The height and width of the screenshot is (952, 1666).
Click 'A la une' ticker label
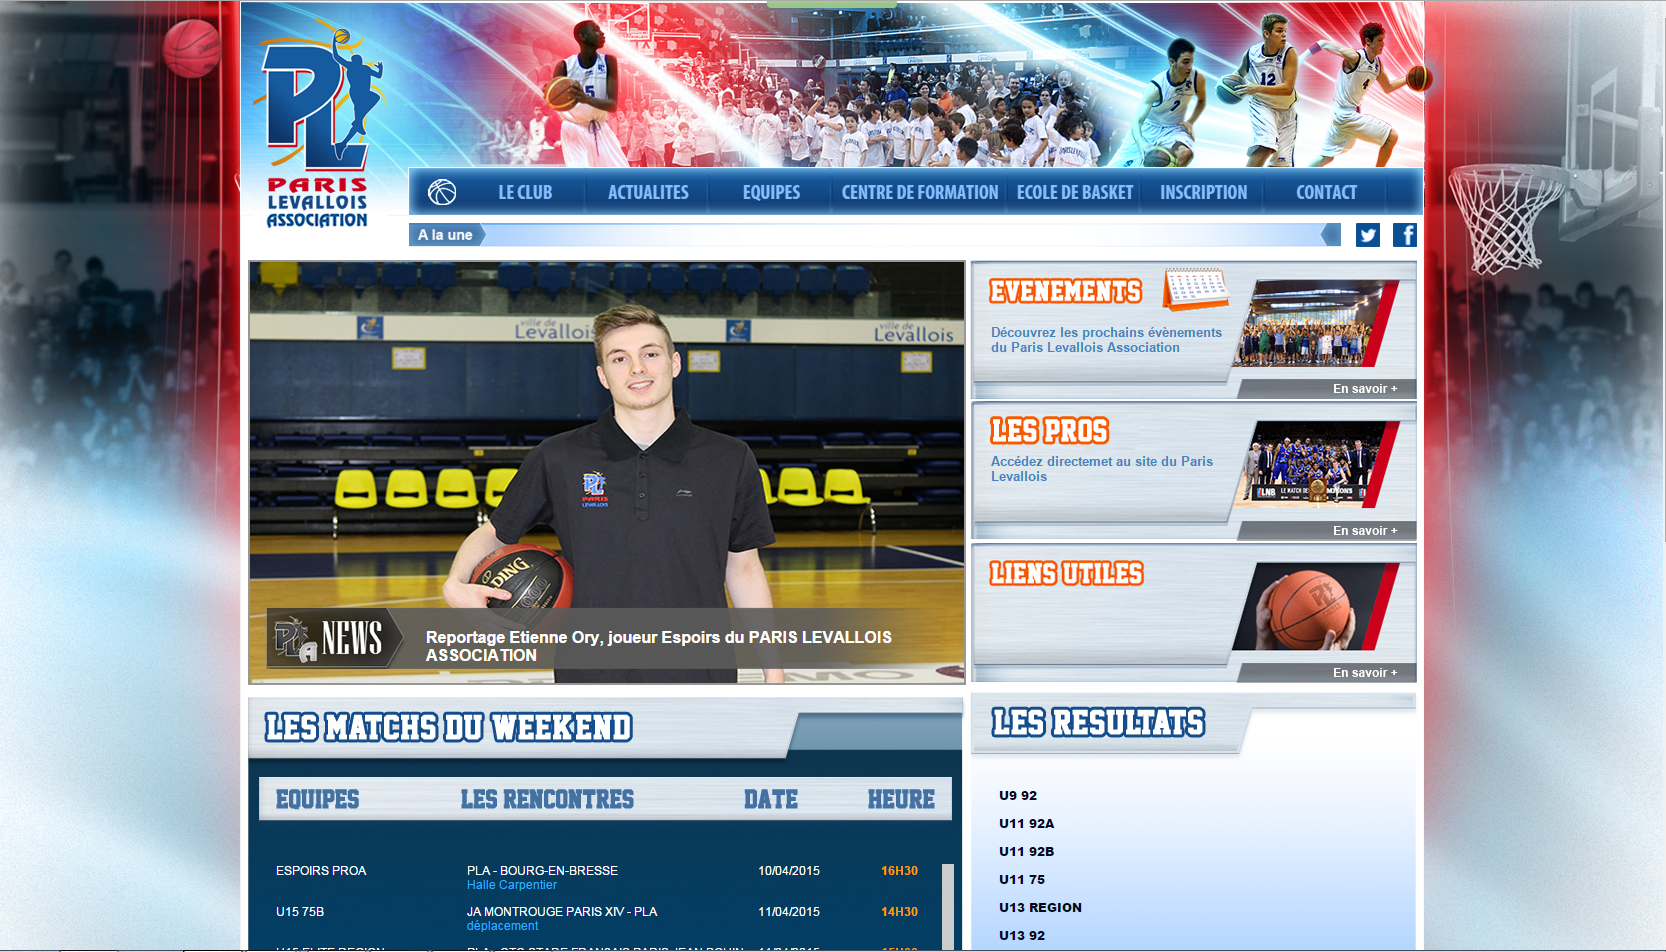click(x=446, y=235)
